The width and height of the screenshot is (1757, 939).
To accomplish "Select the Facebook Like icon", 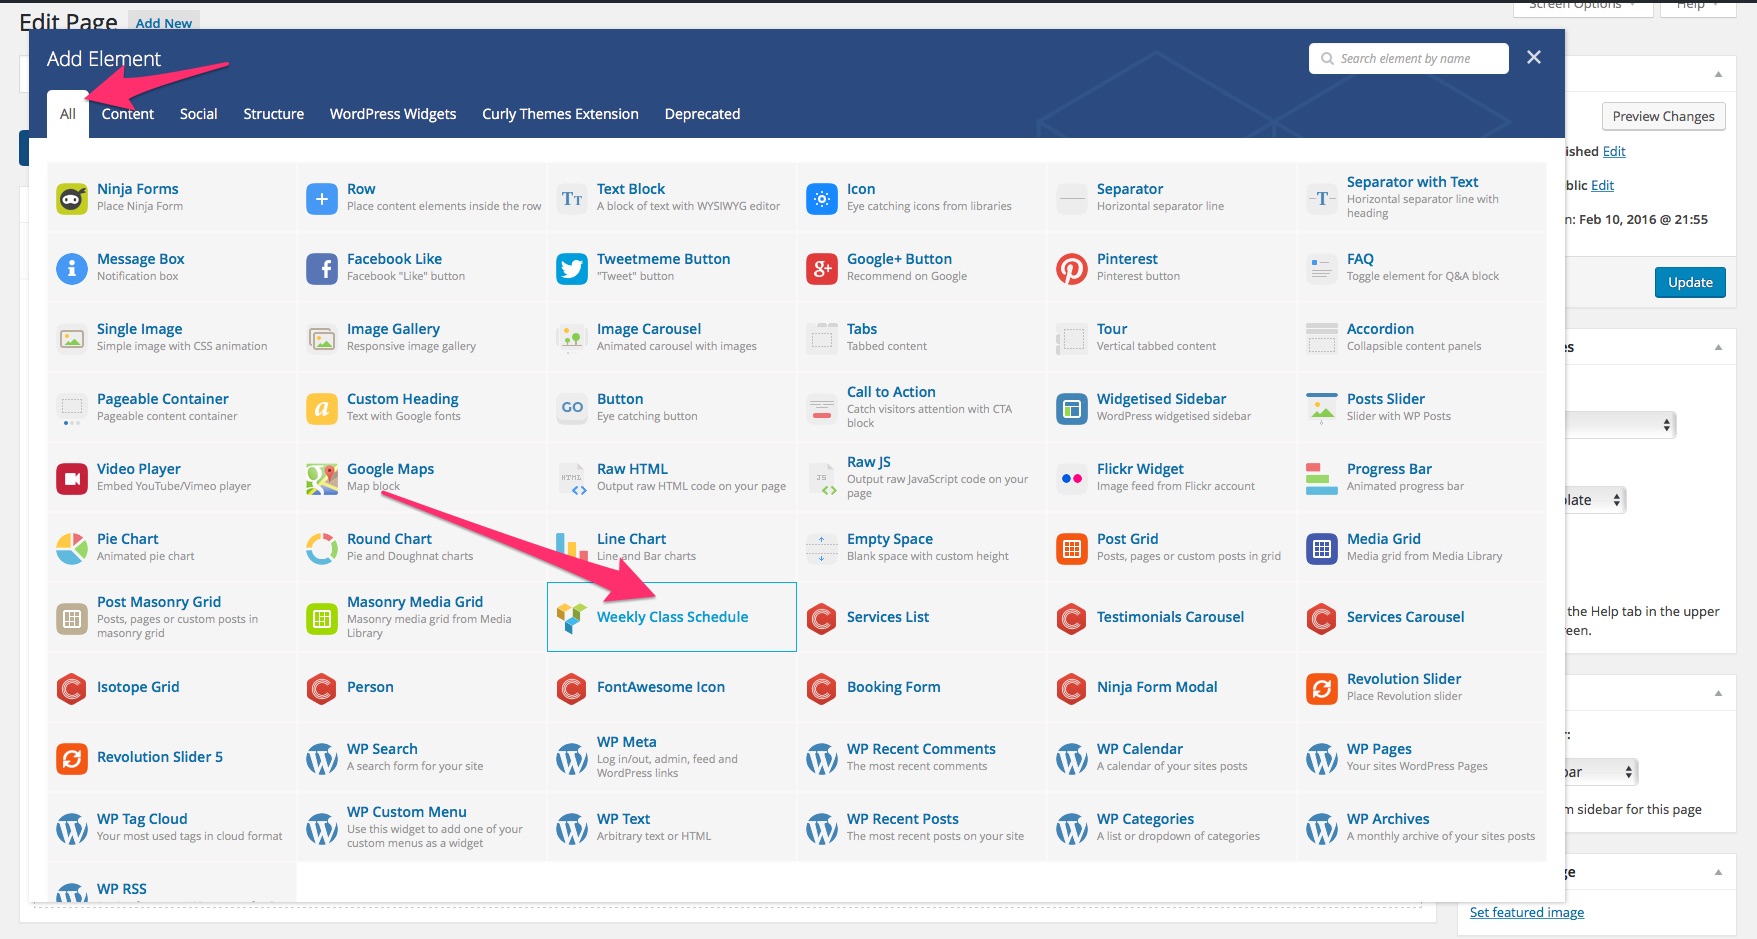I will pyautogui.click(x=322, y=269).
